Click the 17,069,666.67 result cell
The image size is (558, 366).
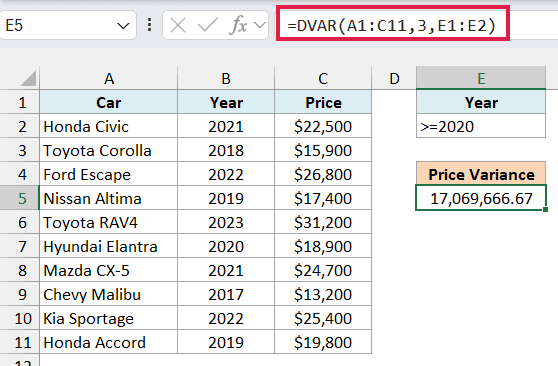(x=481, y=198)
